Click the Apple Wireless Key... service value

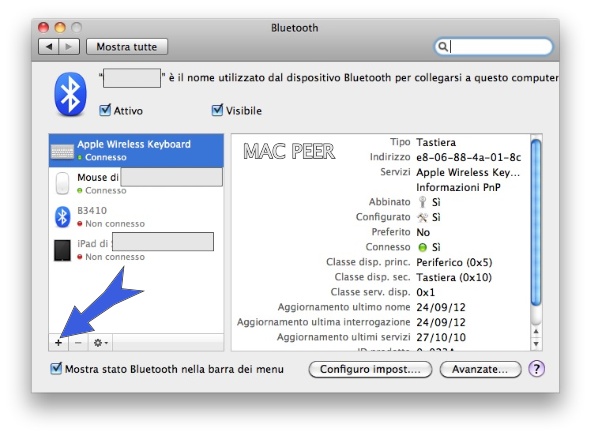coord(468,172)
